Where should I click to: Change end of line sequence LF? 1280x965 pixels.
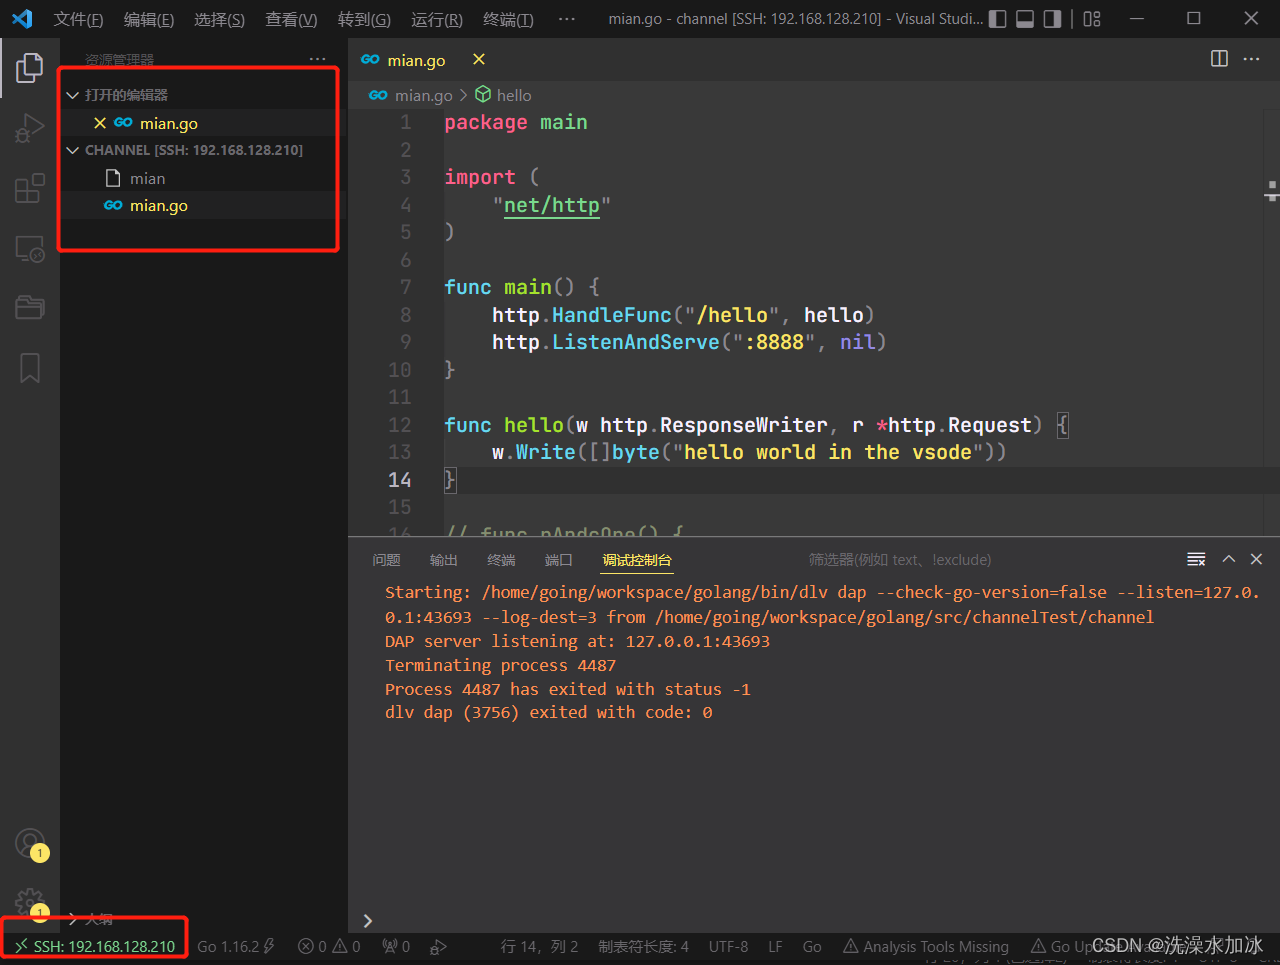[775, 946]
